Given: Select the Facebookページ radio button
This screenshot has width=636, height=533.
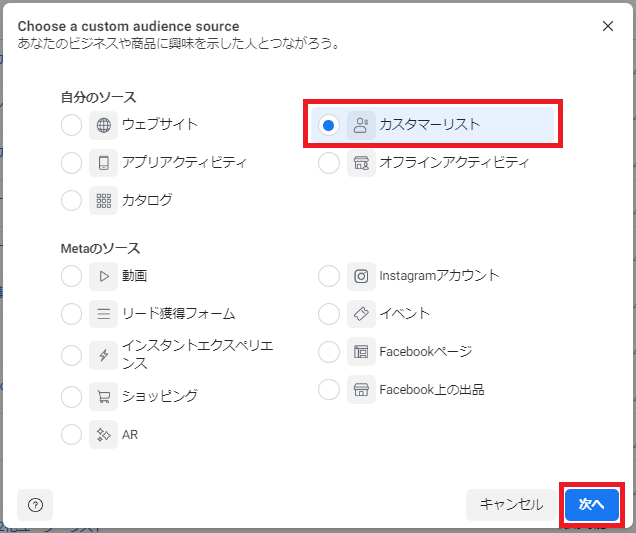Looking at the screenshot, I should click(329, 351).
